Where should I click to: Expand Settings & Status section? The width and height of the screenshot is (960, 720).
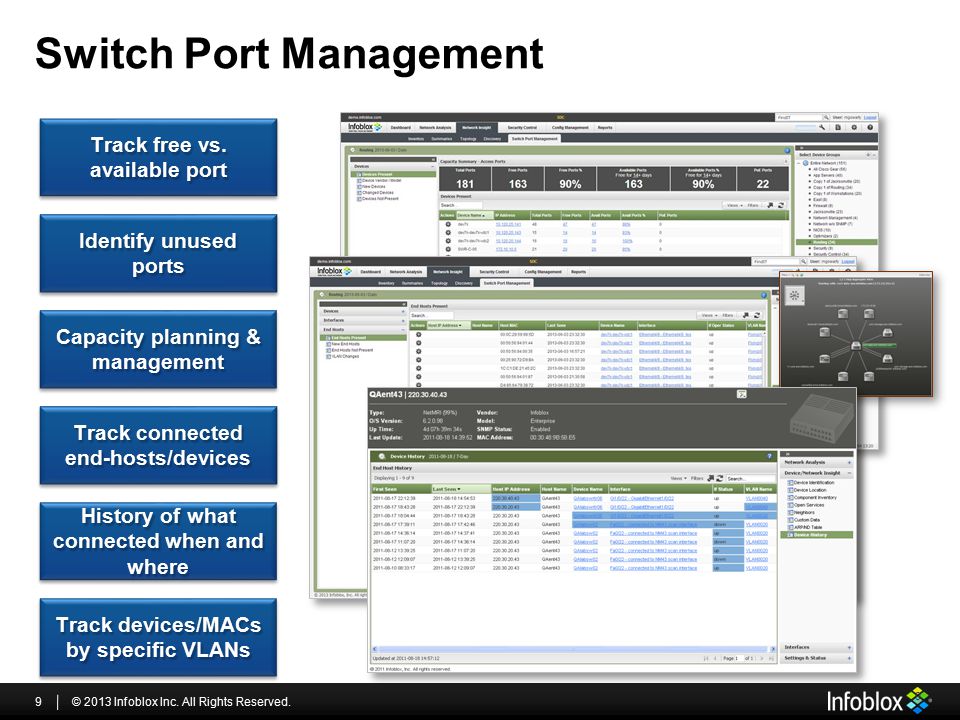pyautogui.click(x=849, y=658)
